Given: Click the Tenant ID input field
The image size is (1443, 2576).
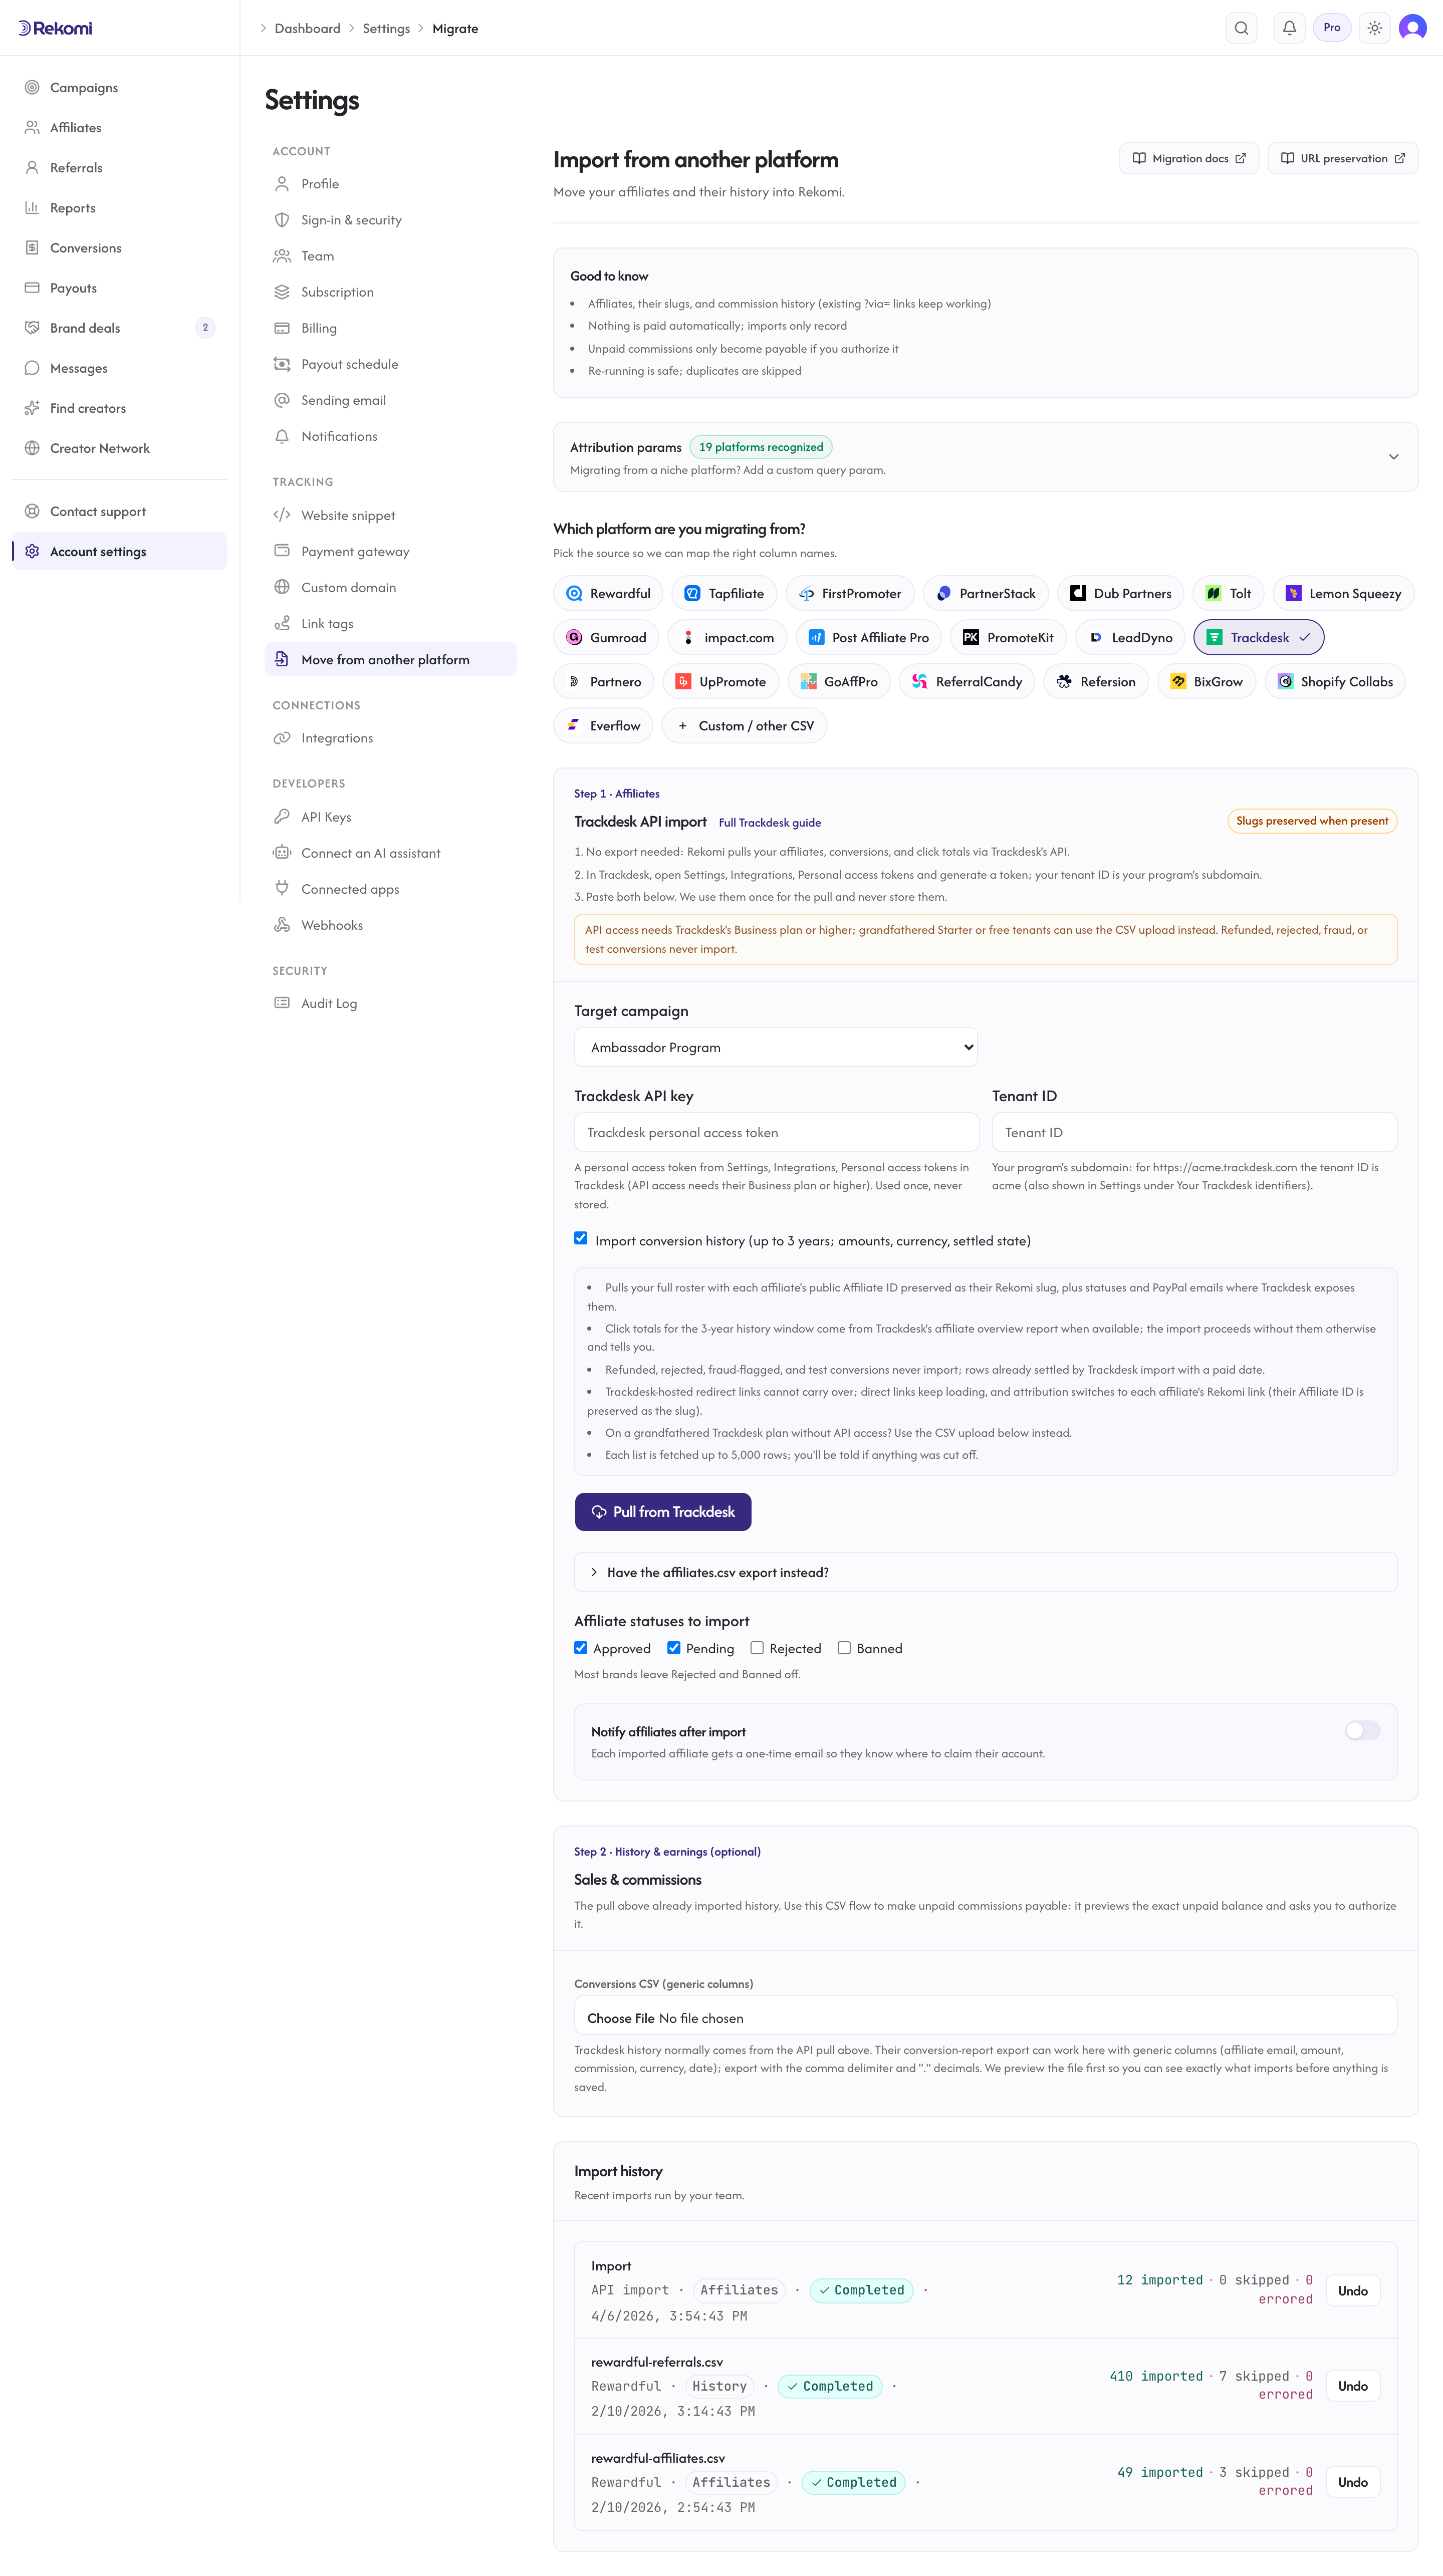Looking at the screenshot, I should 1194,1132.
